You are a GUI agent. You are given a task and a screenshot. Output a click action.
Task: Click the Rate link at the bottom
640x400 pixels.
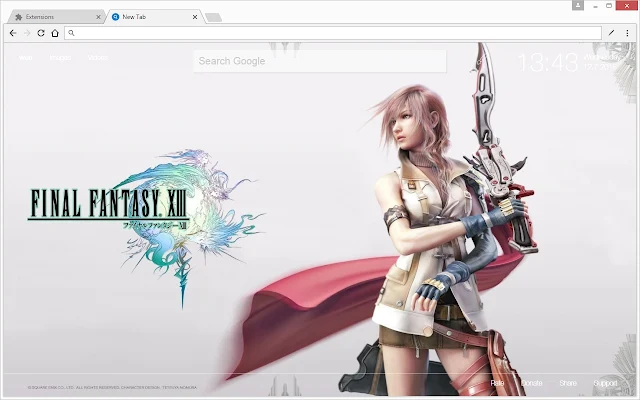pyautogui.click(x=497, y=383)
